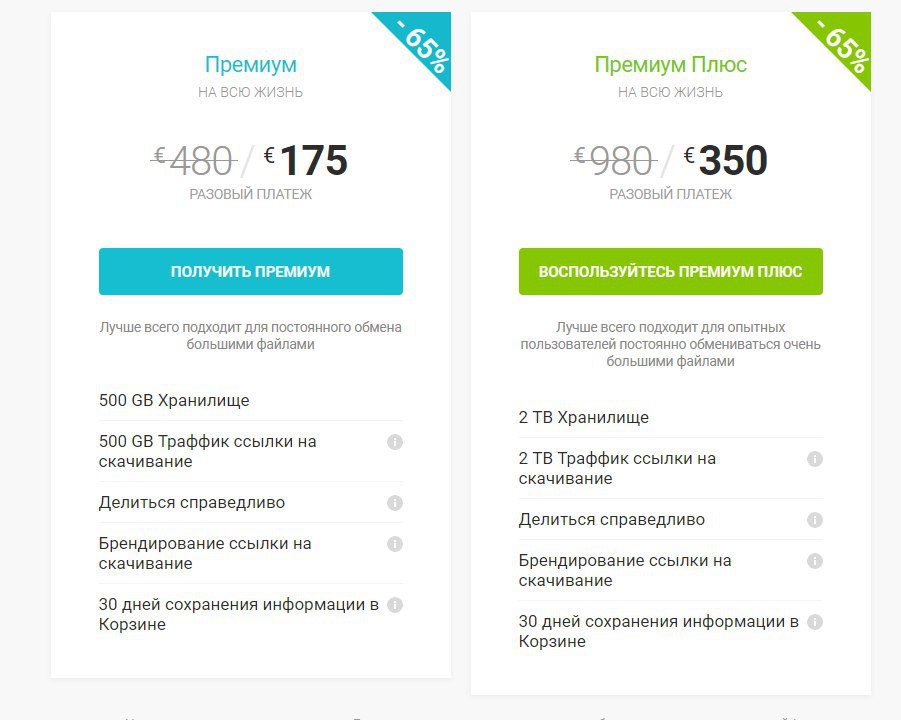Screen dimensions: 901x720
Task: Open Премиум Плюс '30 дней сохранения' info icon
Action: [815, 622]
